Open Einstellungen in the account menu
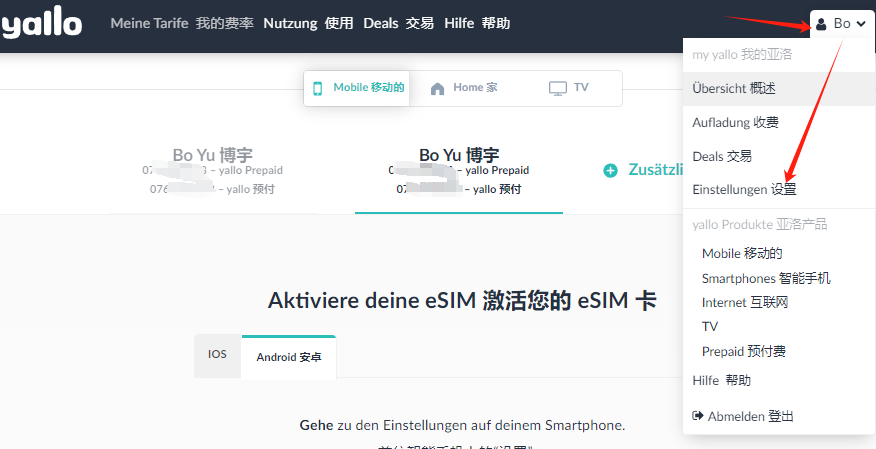 [779, 189]
